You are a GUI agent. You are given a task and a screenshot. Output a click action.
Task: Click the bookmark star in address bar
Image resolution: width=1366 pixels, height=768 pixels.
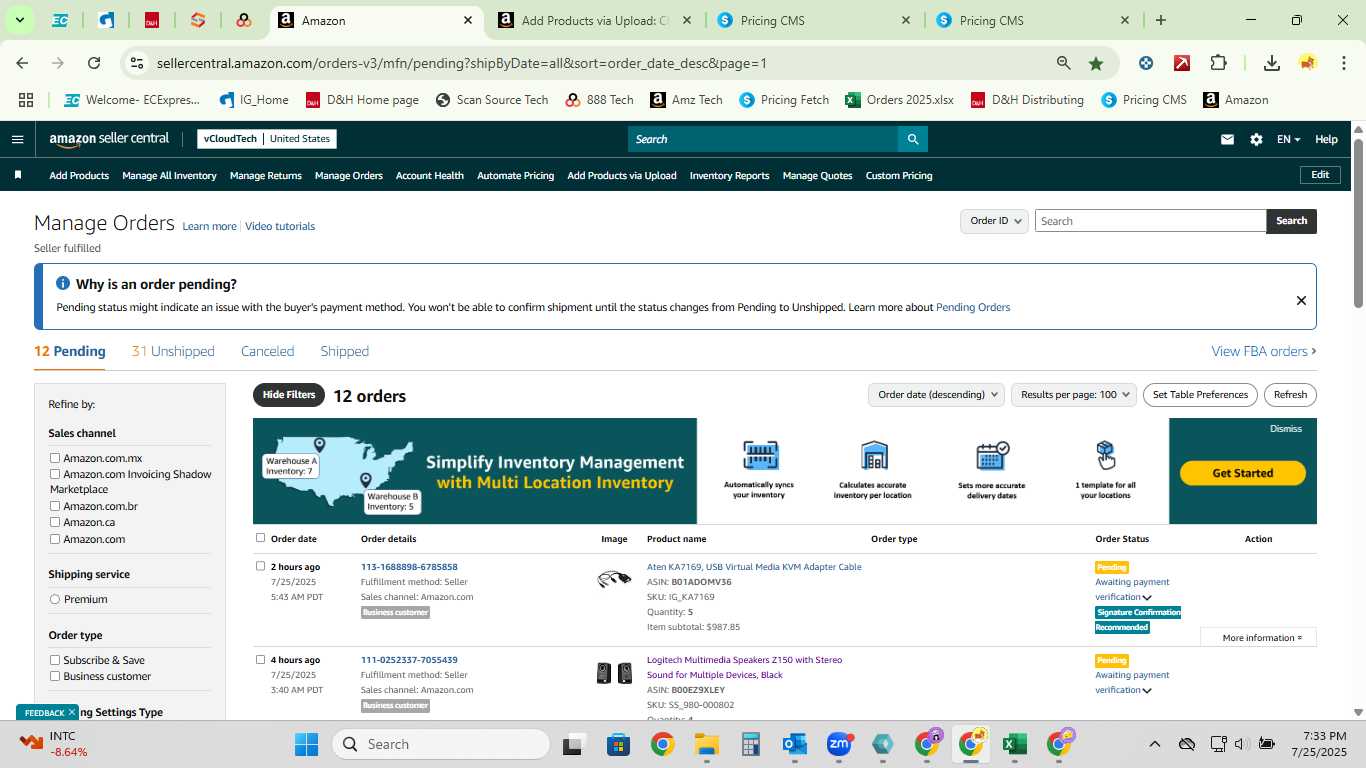click(1096, 63)
